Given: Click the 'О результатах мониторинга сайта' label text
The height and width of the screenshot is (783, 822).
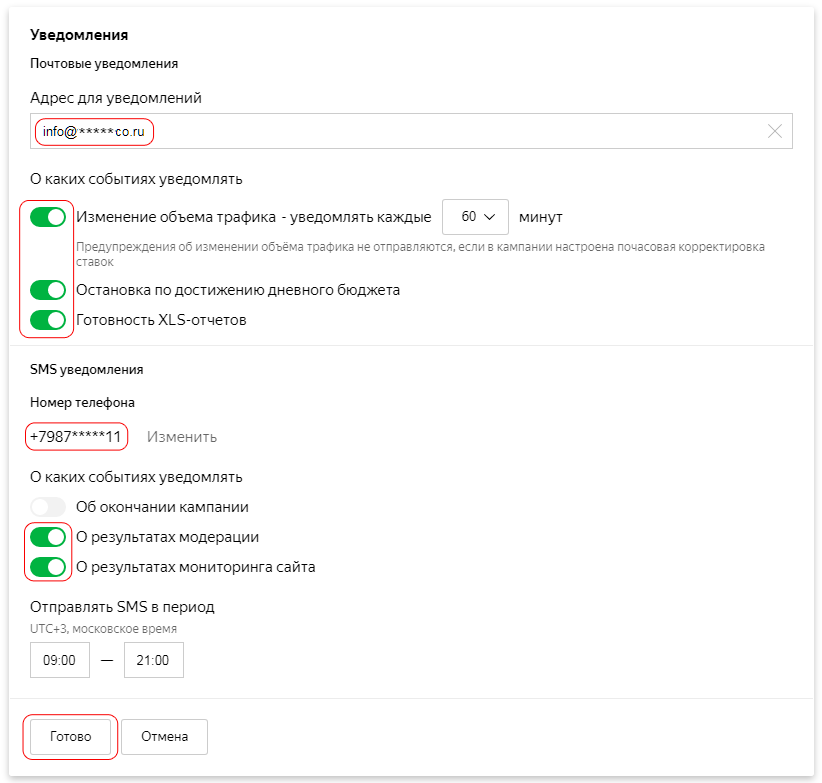Looking at the screenshot, I should pyautogui.click(x=196, y=567).
